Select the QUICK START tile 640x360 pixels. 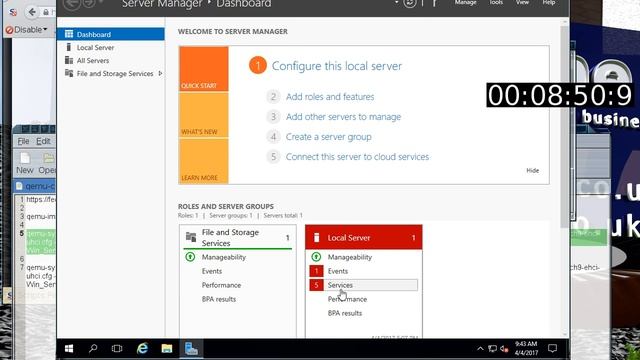tap(204, 69)
